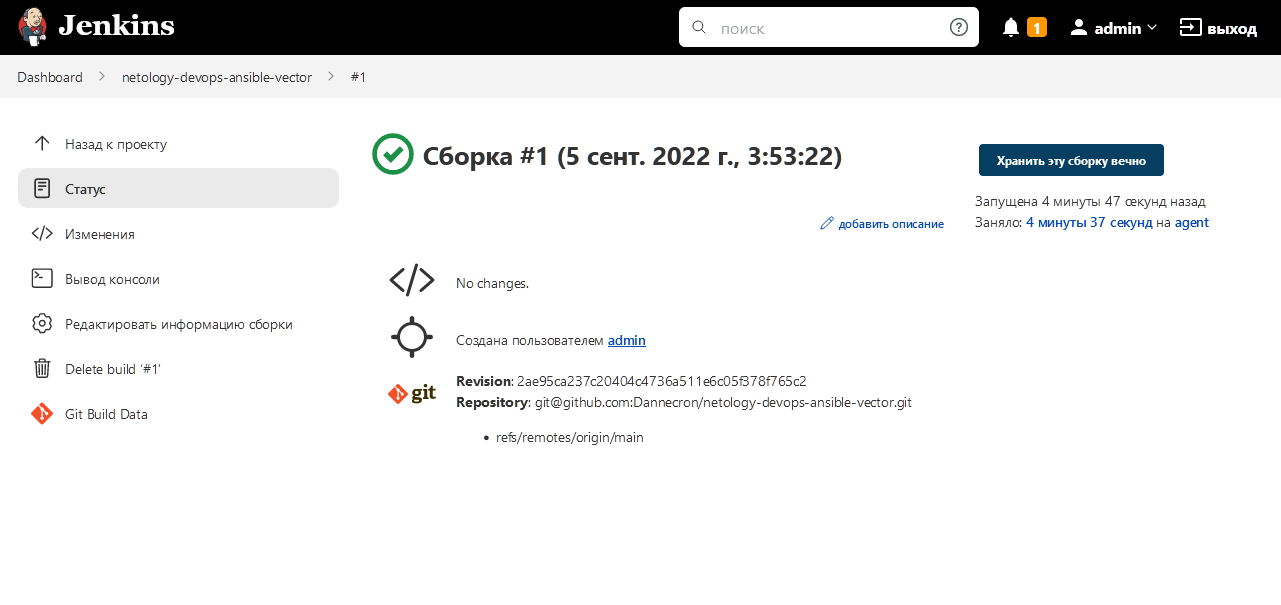Screen dimensions: 1281x605
Task: Go back via Назад к проекту
Action: tap(115, 144)
